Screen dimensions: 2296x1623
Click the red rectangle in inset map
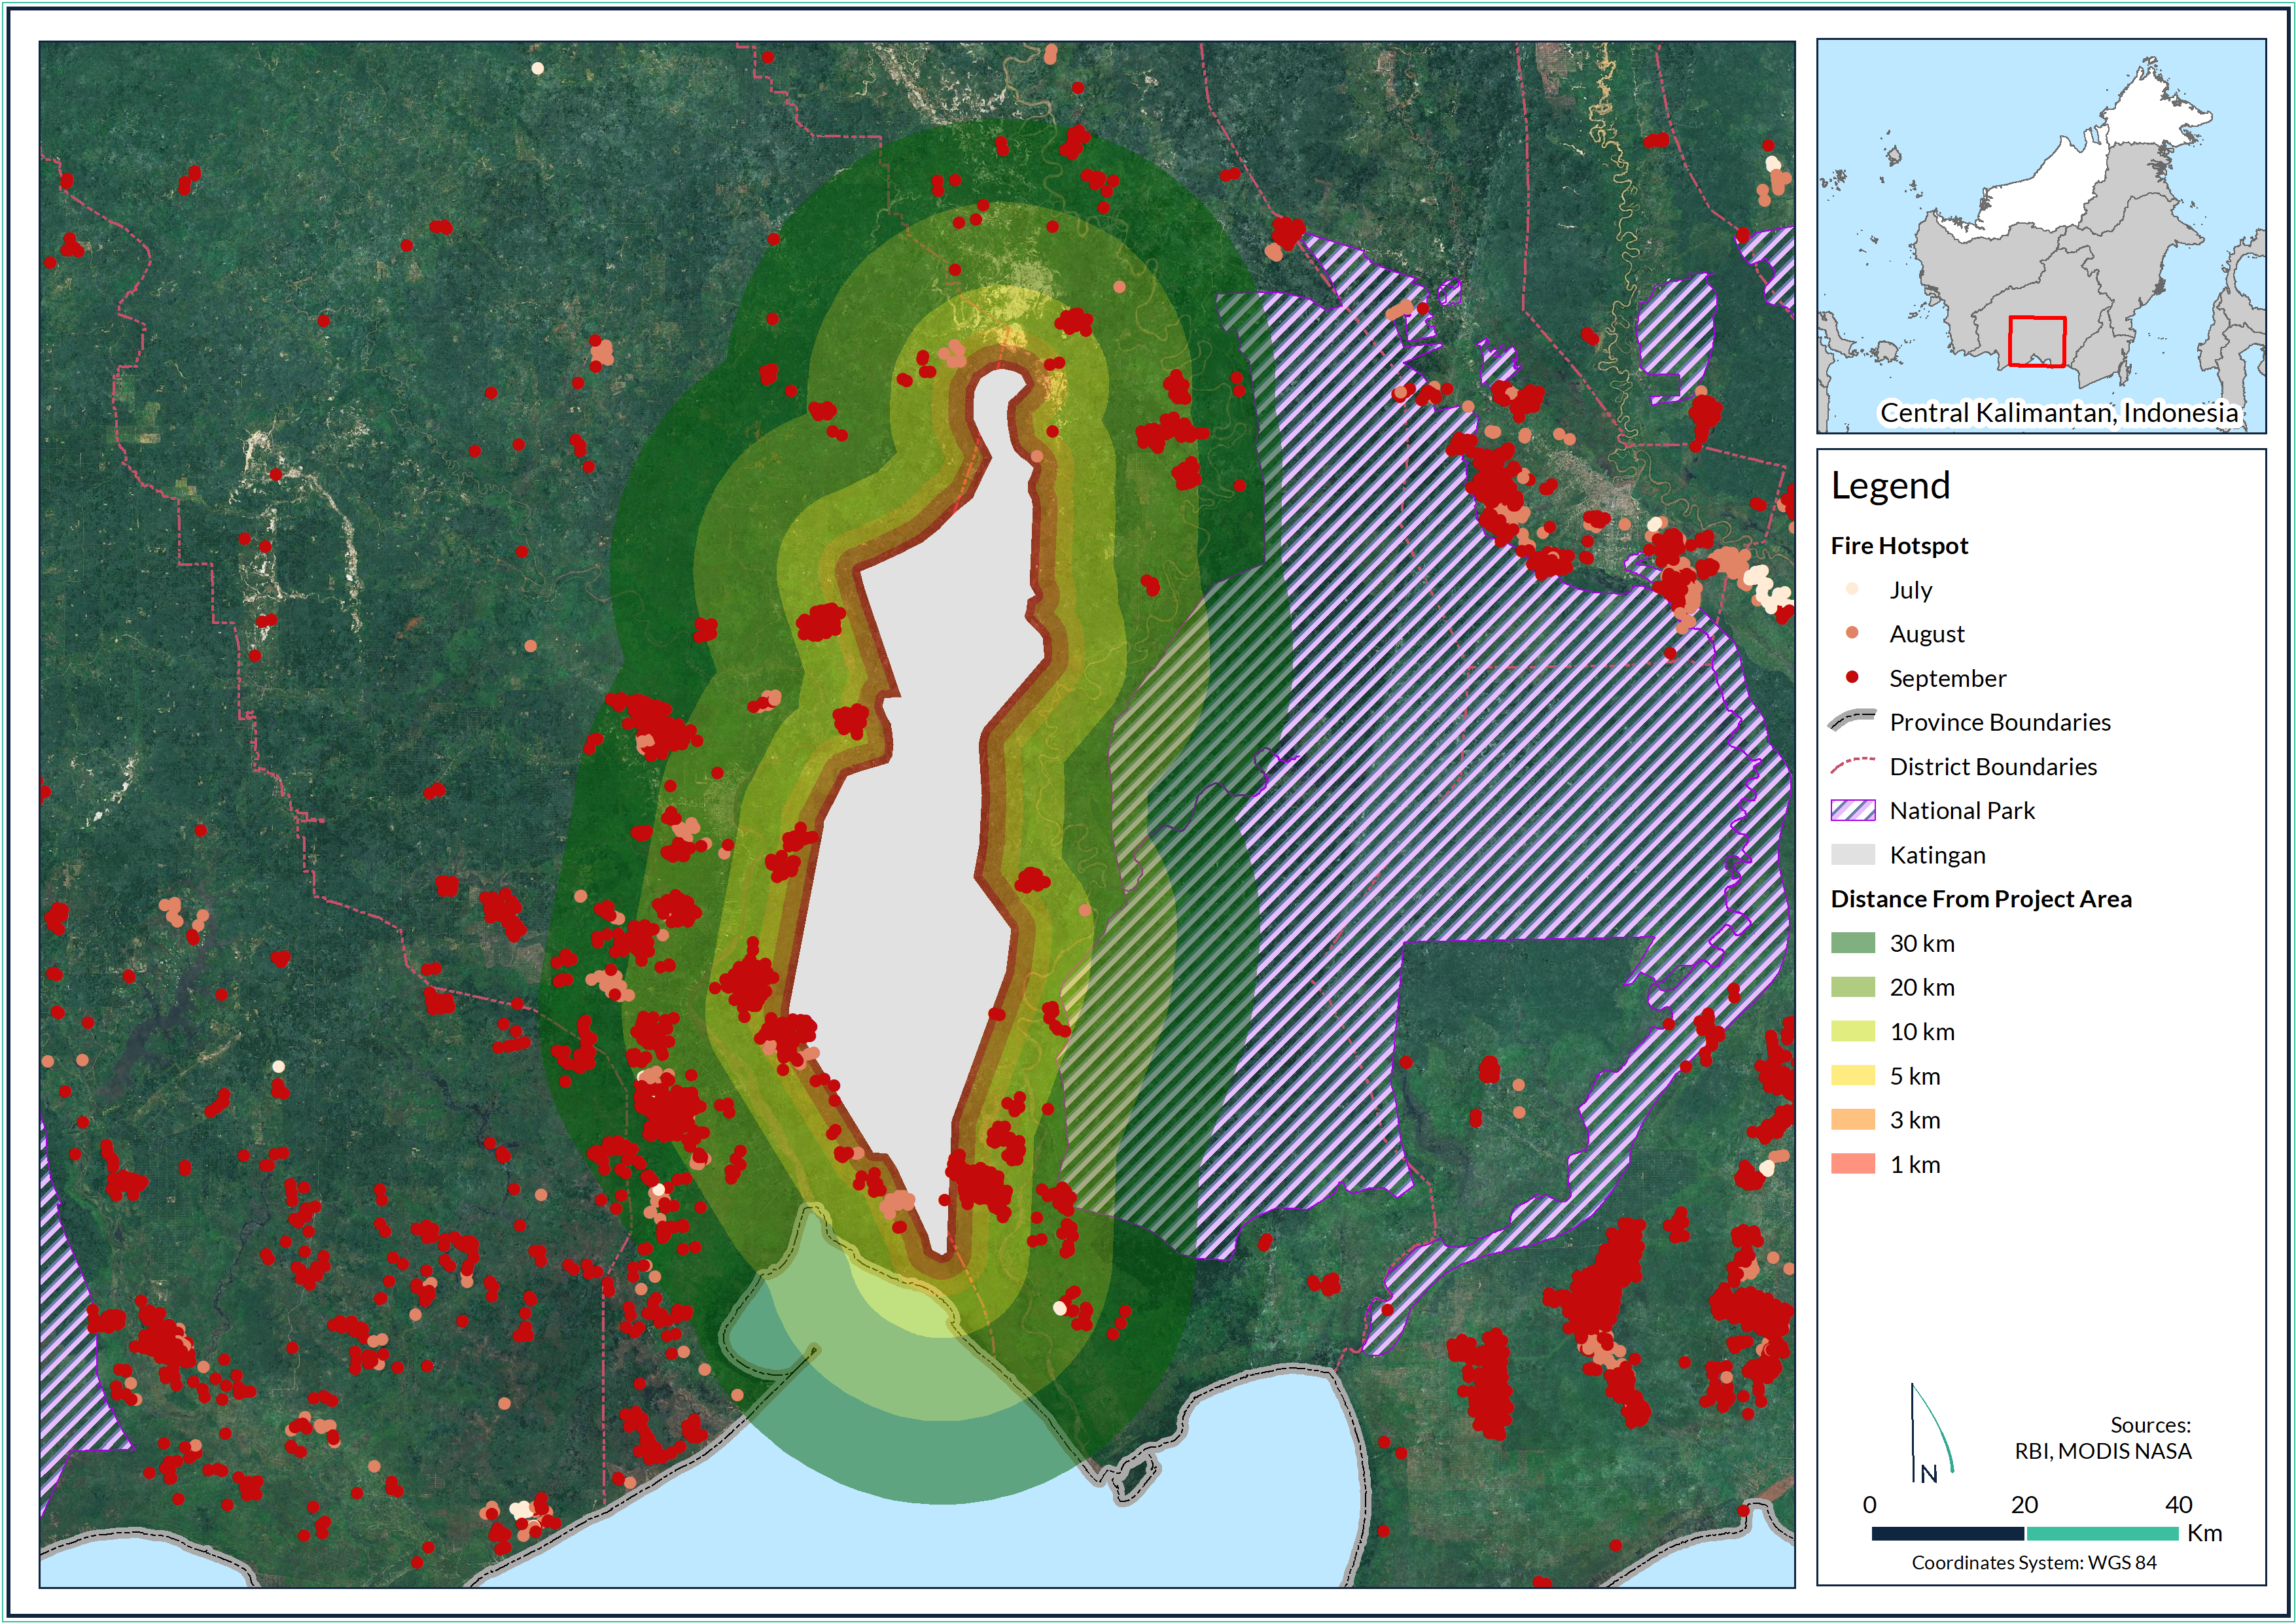point(2037,342)
